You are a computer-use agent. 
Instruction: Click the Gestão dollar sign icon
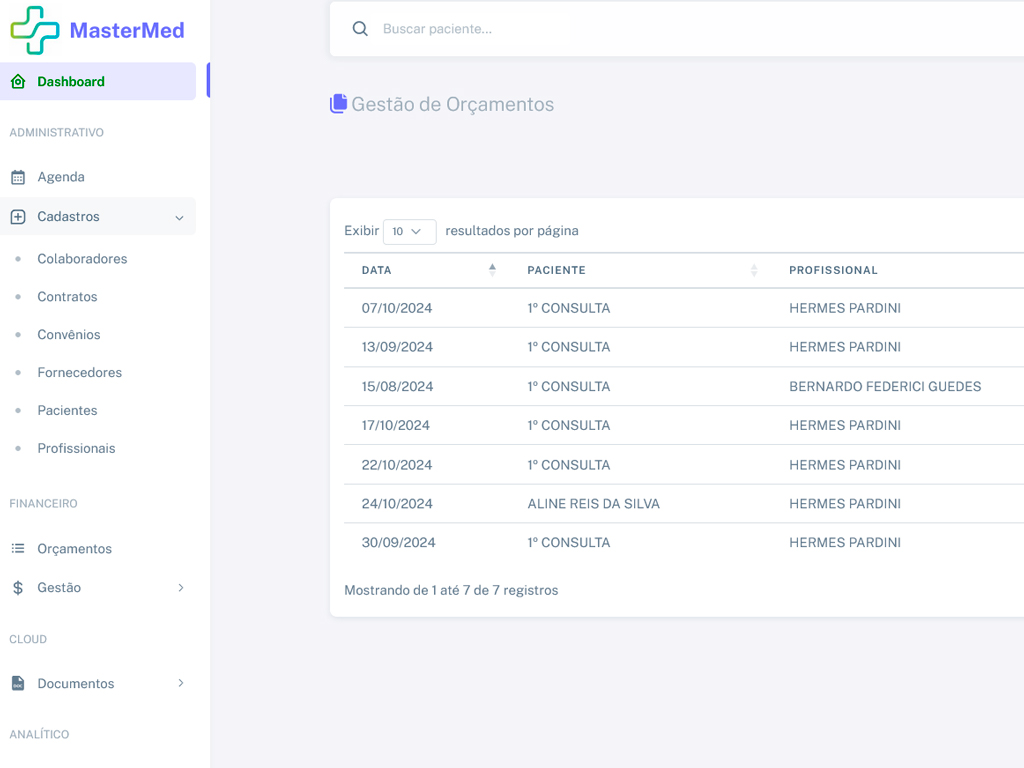click(x=18, y=588)
